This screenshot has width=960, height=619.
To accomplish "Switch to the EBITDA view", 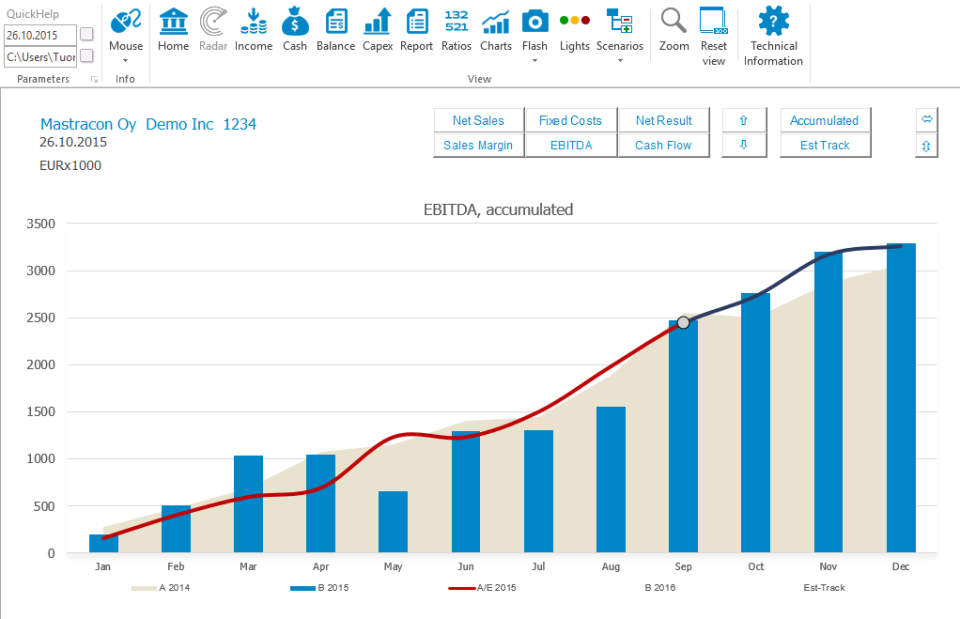I will [571, 145].
